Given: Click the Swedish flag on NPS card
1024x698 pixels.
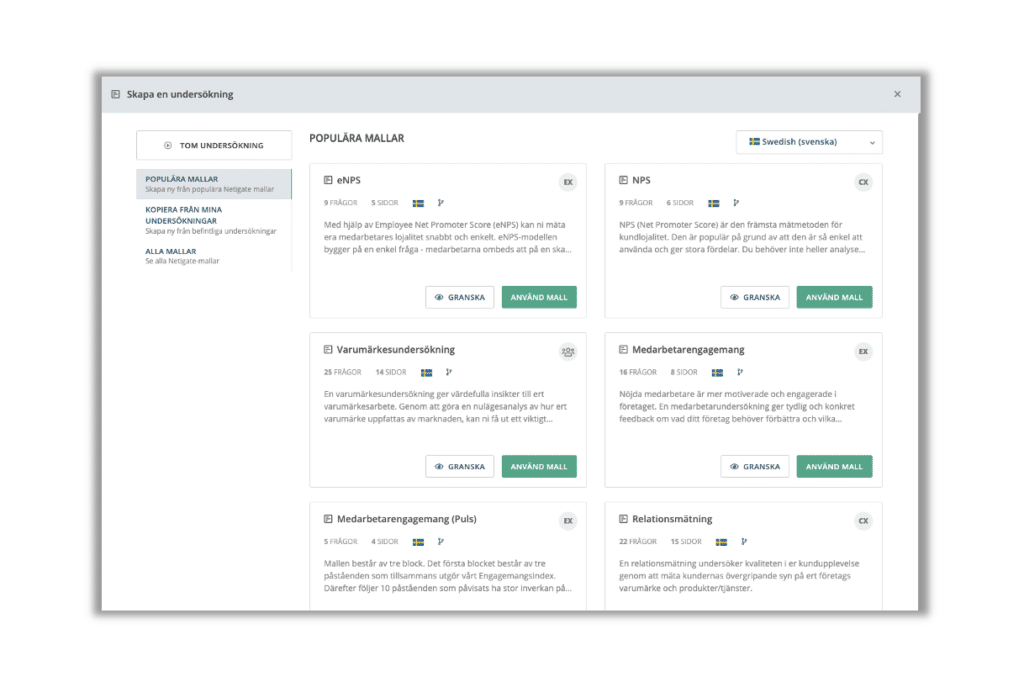Looking at the screenshot, I should (x=714, y=203).
